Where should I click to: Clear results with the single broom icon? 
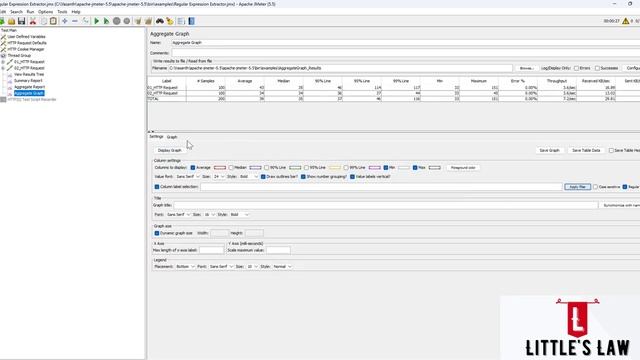tap(138, 21)
